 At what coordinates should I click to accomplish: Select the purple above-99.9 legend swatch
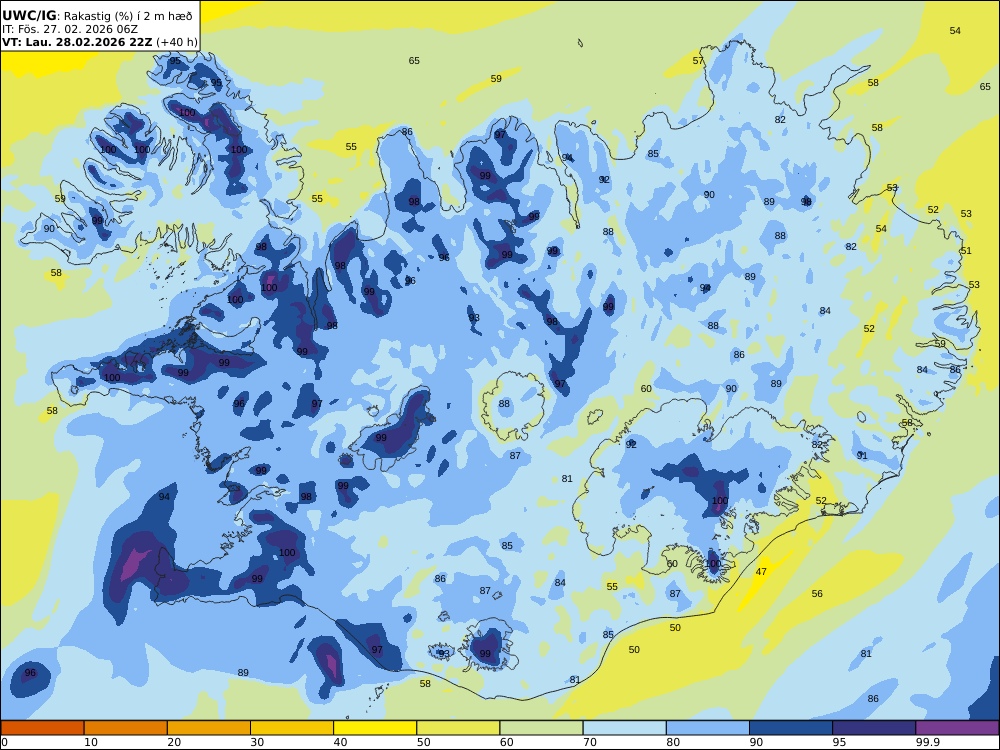pos(957,728)
